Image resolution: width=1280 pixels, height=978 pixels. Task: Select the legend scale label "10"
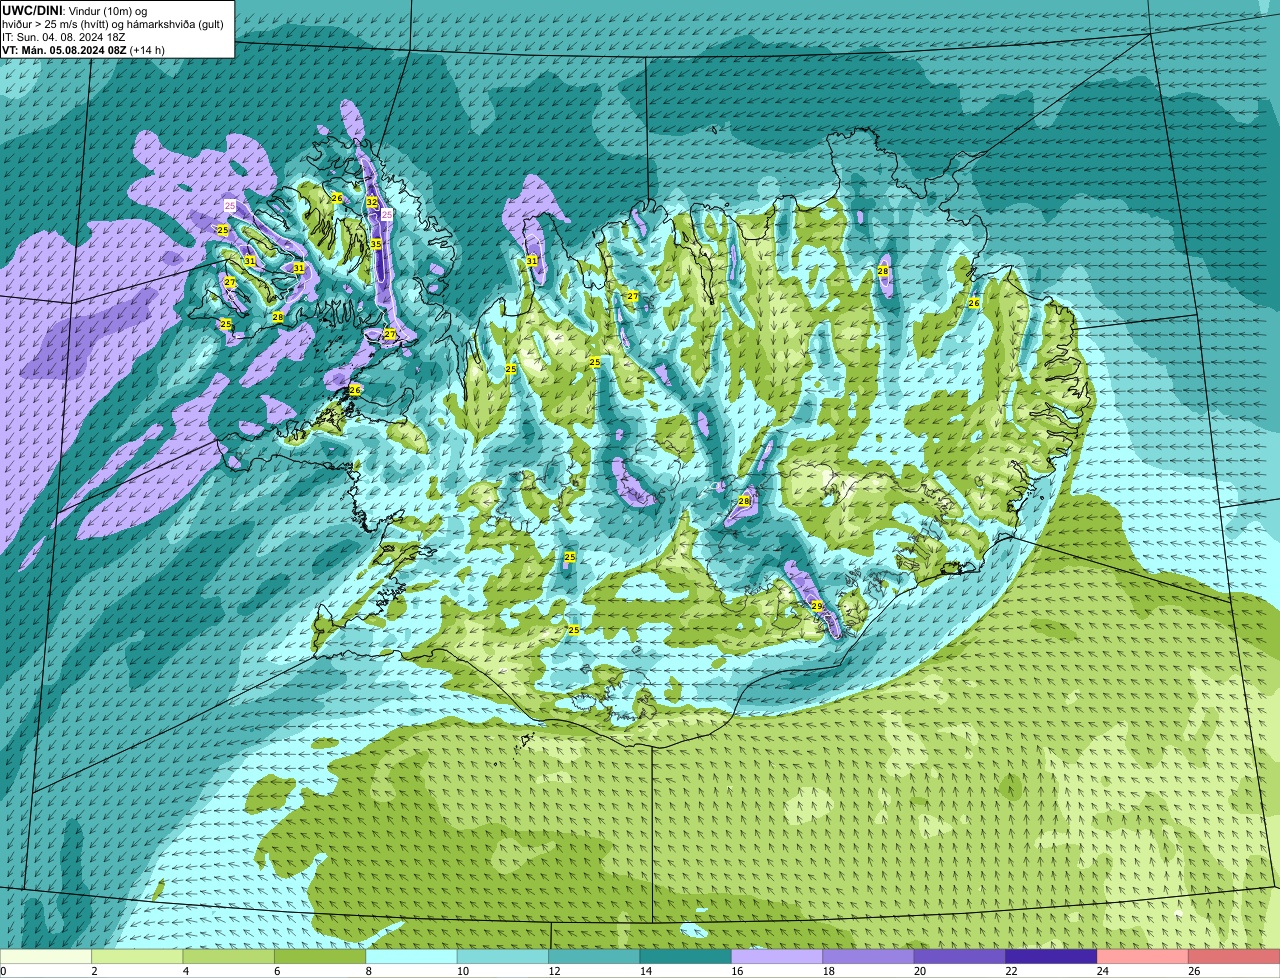pyautogui.click(x=461, y=970)
